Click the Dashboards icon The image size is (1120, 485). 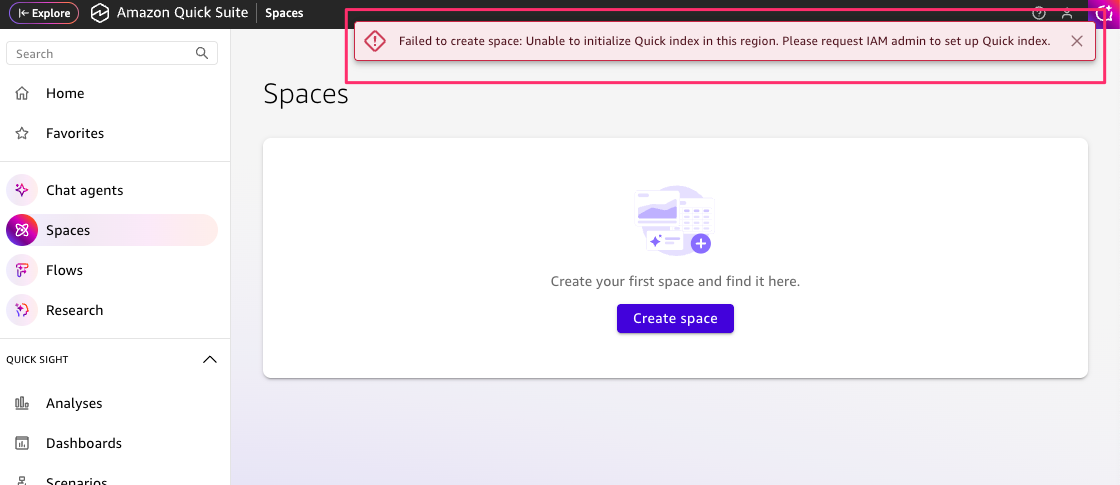click(x=22, y=444)
